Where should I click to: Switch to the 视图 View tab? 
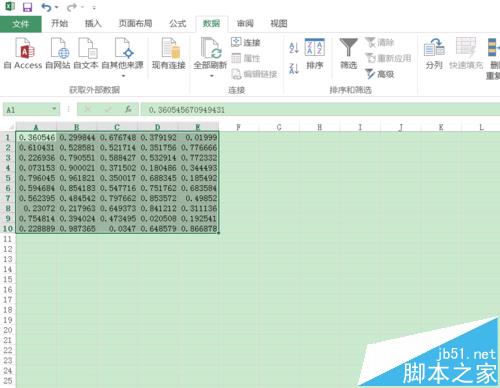pyautogui.click(x=279, y=23)
